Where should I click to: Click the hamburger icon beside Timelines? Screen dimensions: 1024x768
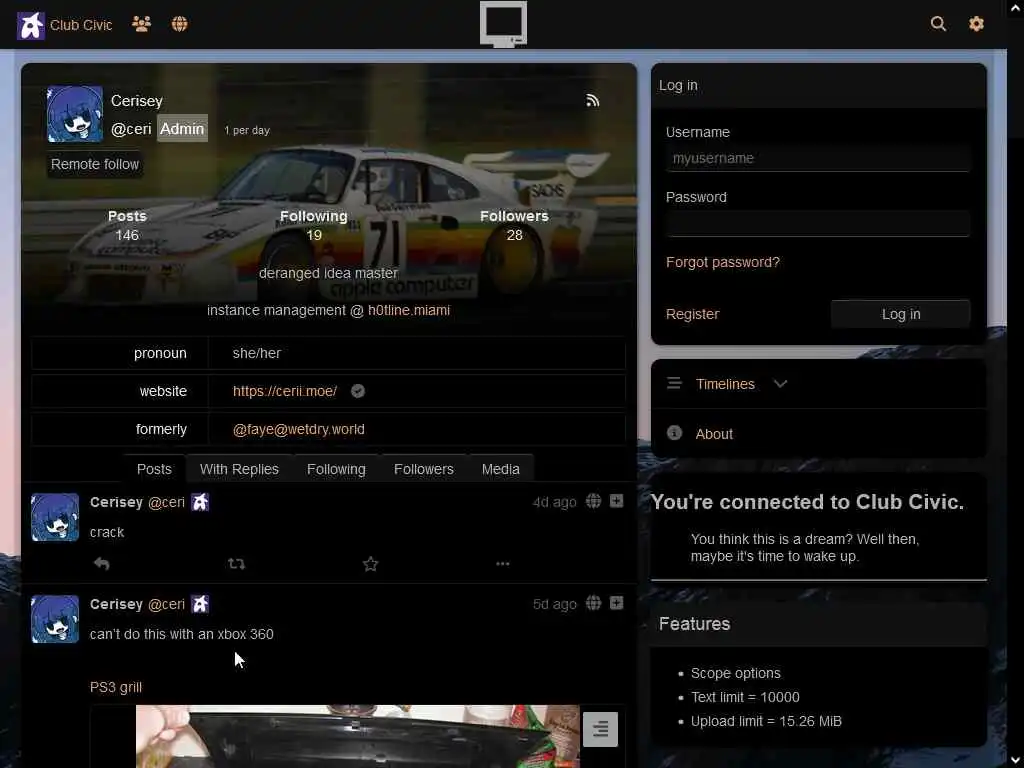click(674, 383)
